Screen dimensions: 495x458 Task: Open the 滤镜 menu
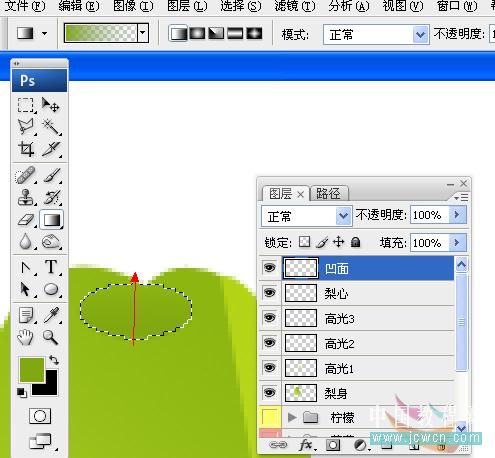(x=295, y=6)
